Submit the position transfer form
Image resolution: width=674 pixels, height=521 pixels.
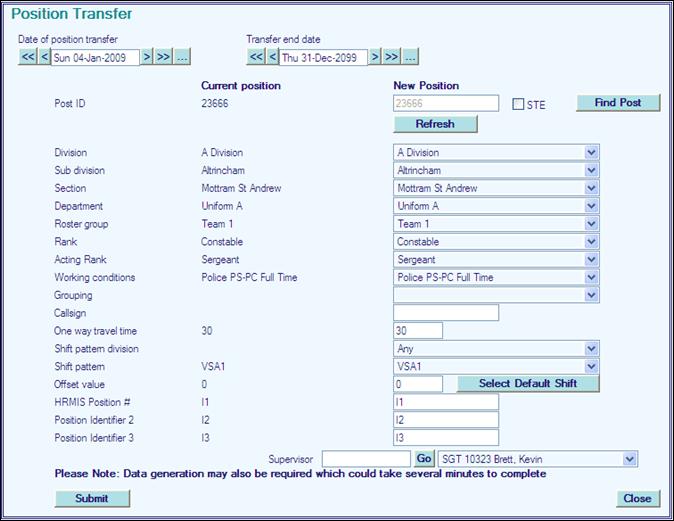click(x=92, y=498)
